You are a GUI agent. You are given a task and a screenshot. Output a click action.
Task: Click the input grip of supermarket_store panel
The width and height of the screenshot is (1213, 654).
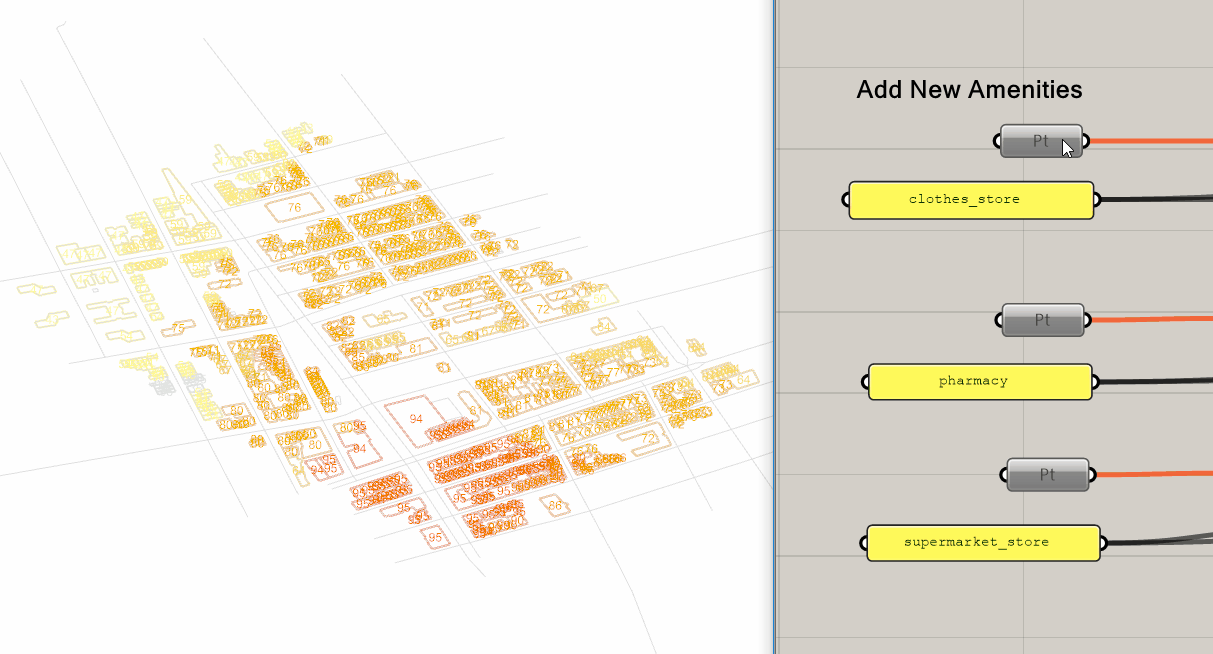click(x=864, y=543)
